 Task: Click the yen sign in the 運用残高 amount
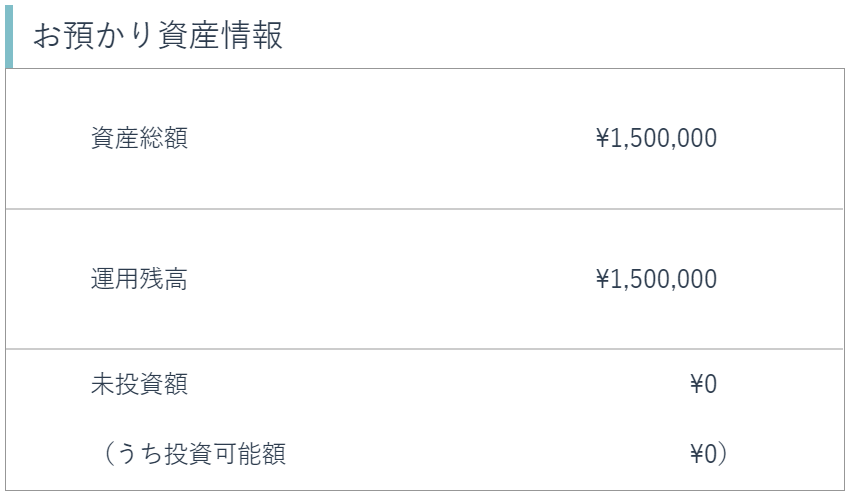[602, 279]
